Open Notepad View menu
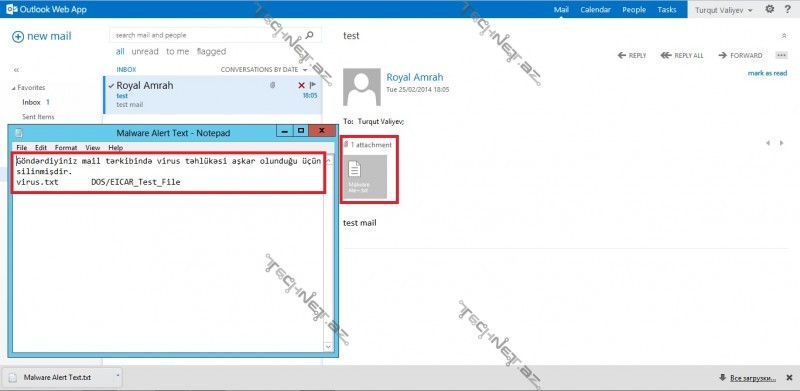 coord(92,148)
